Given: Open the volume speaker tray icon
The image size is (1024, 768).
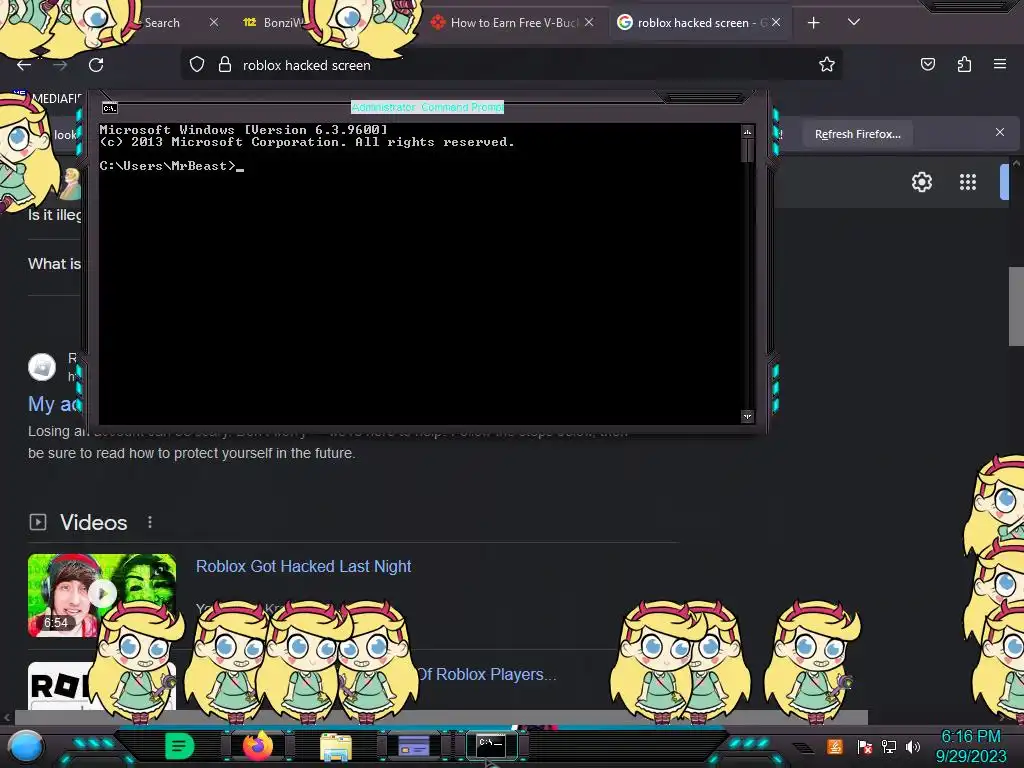Looking at the screenshot, I should click(x=913, y=746).
